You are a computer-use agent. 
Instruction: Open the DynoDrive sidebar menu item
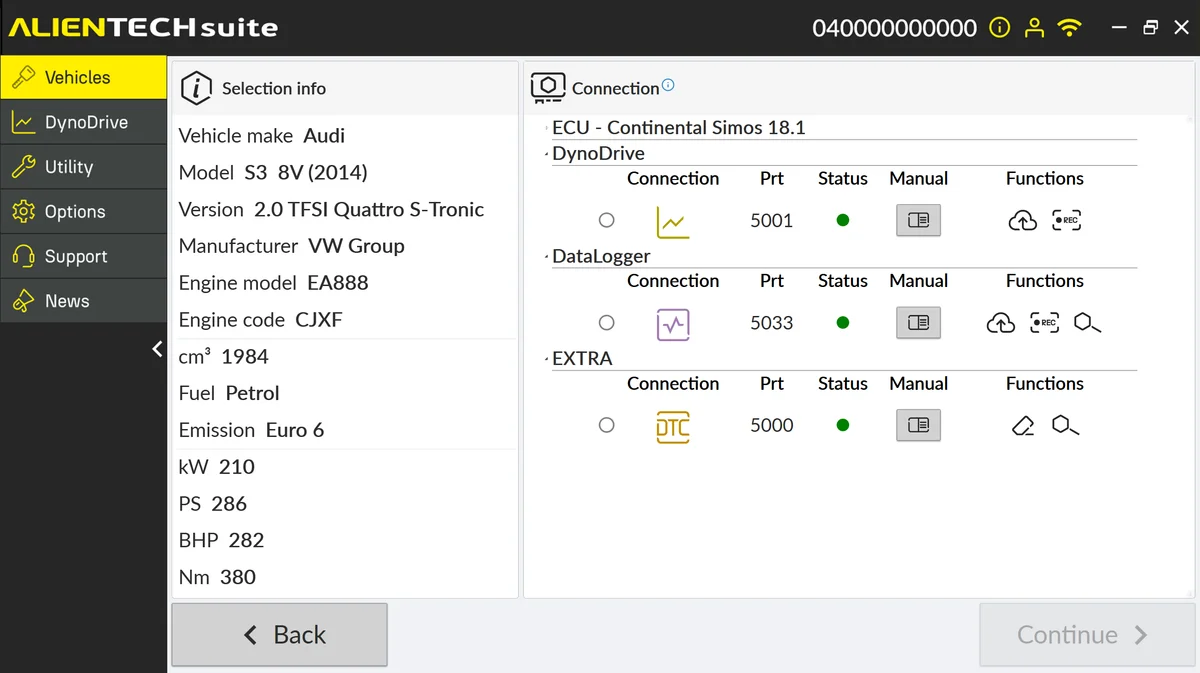point(83,122)
